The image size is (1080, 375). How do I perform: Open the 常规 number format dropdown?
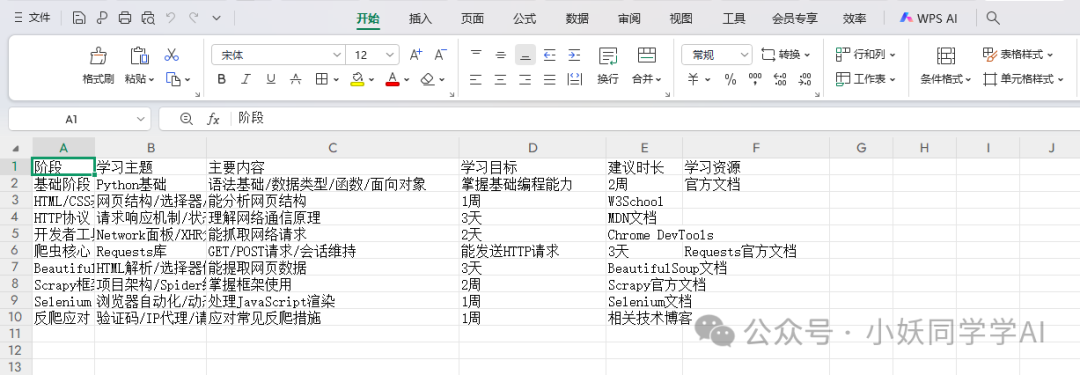(717, 54)
